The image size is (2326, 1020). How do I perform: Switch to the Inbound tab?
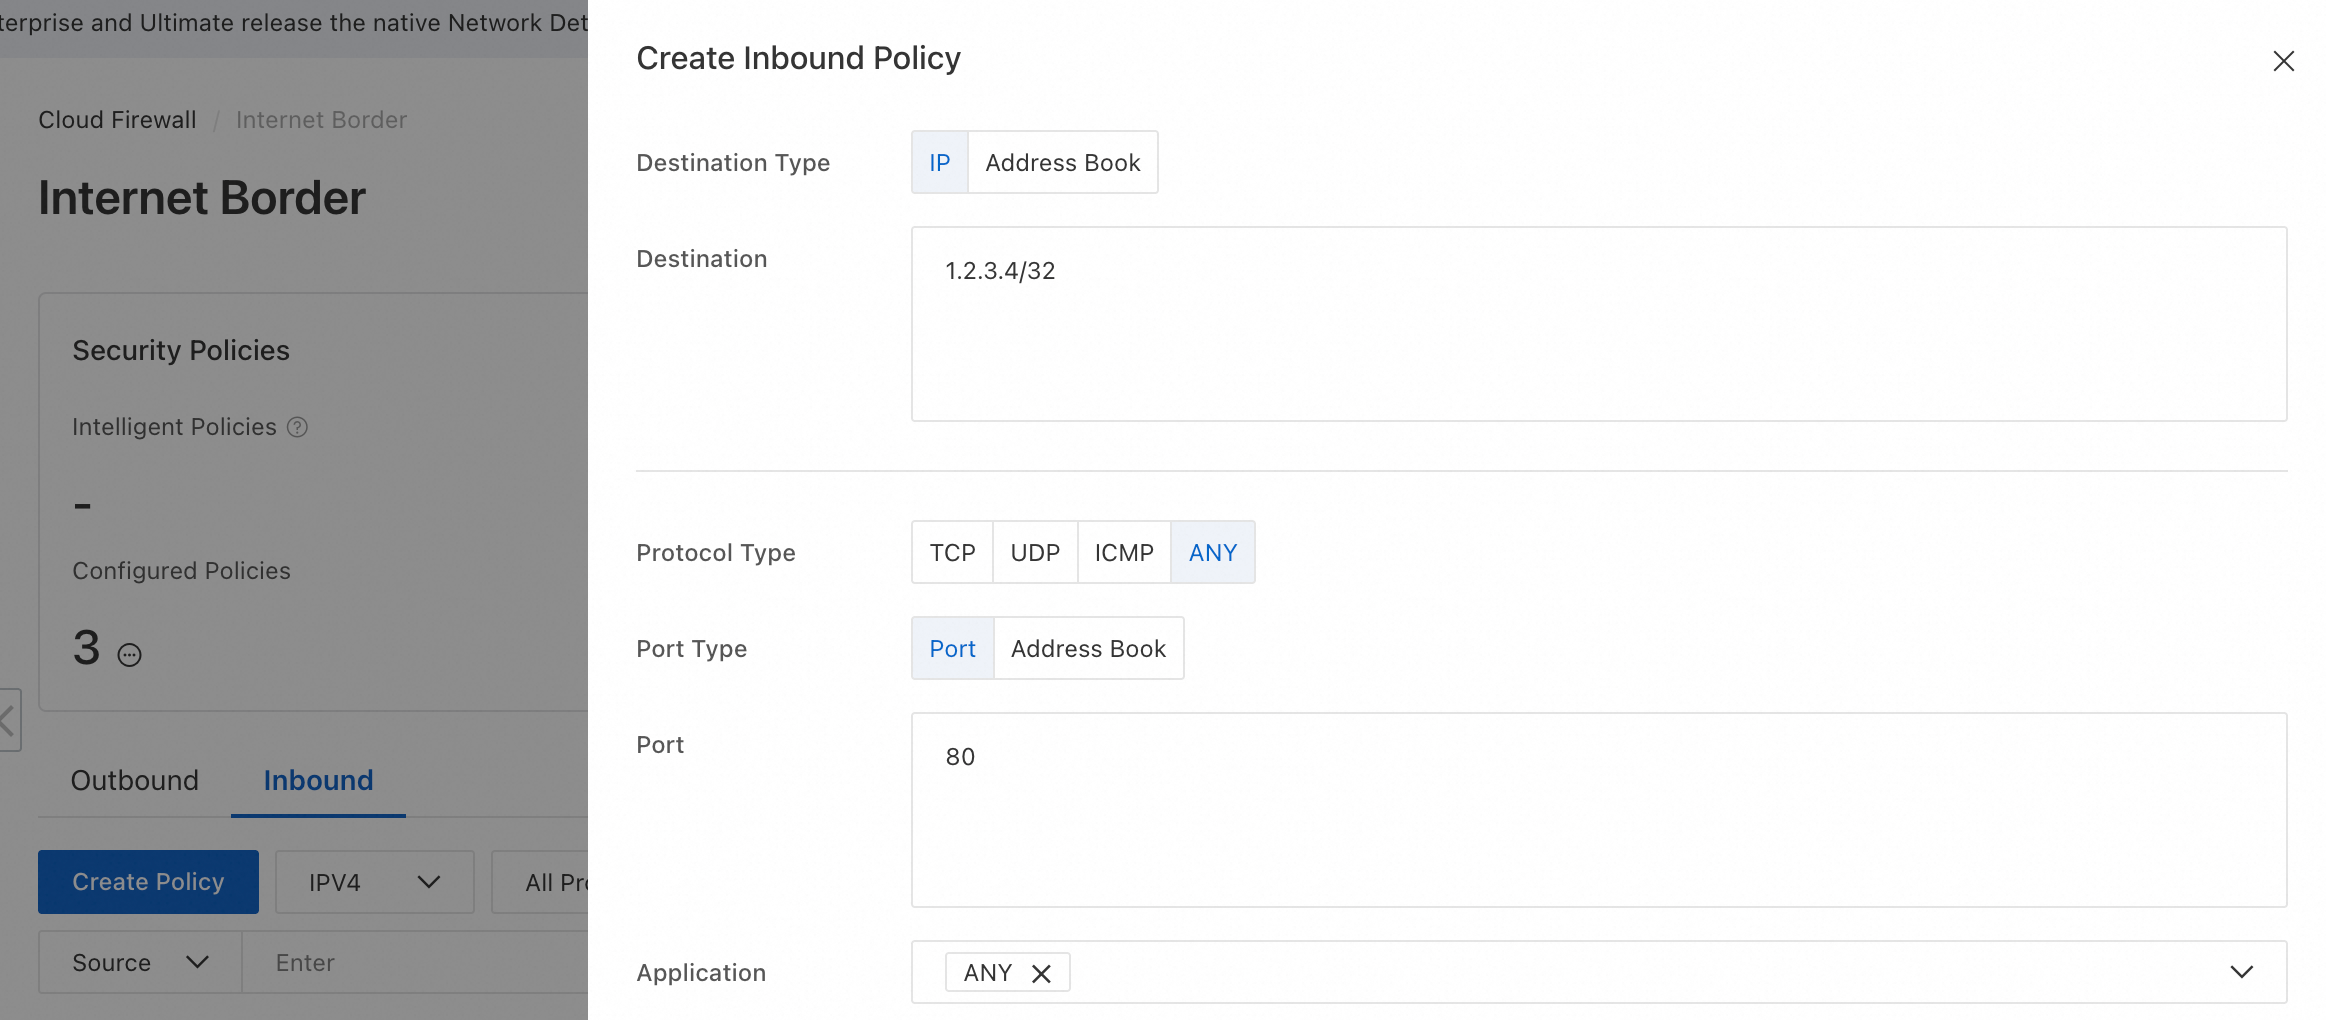coord(318,780)
